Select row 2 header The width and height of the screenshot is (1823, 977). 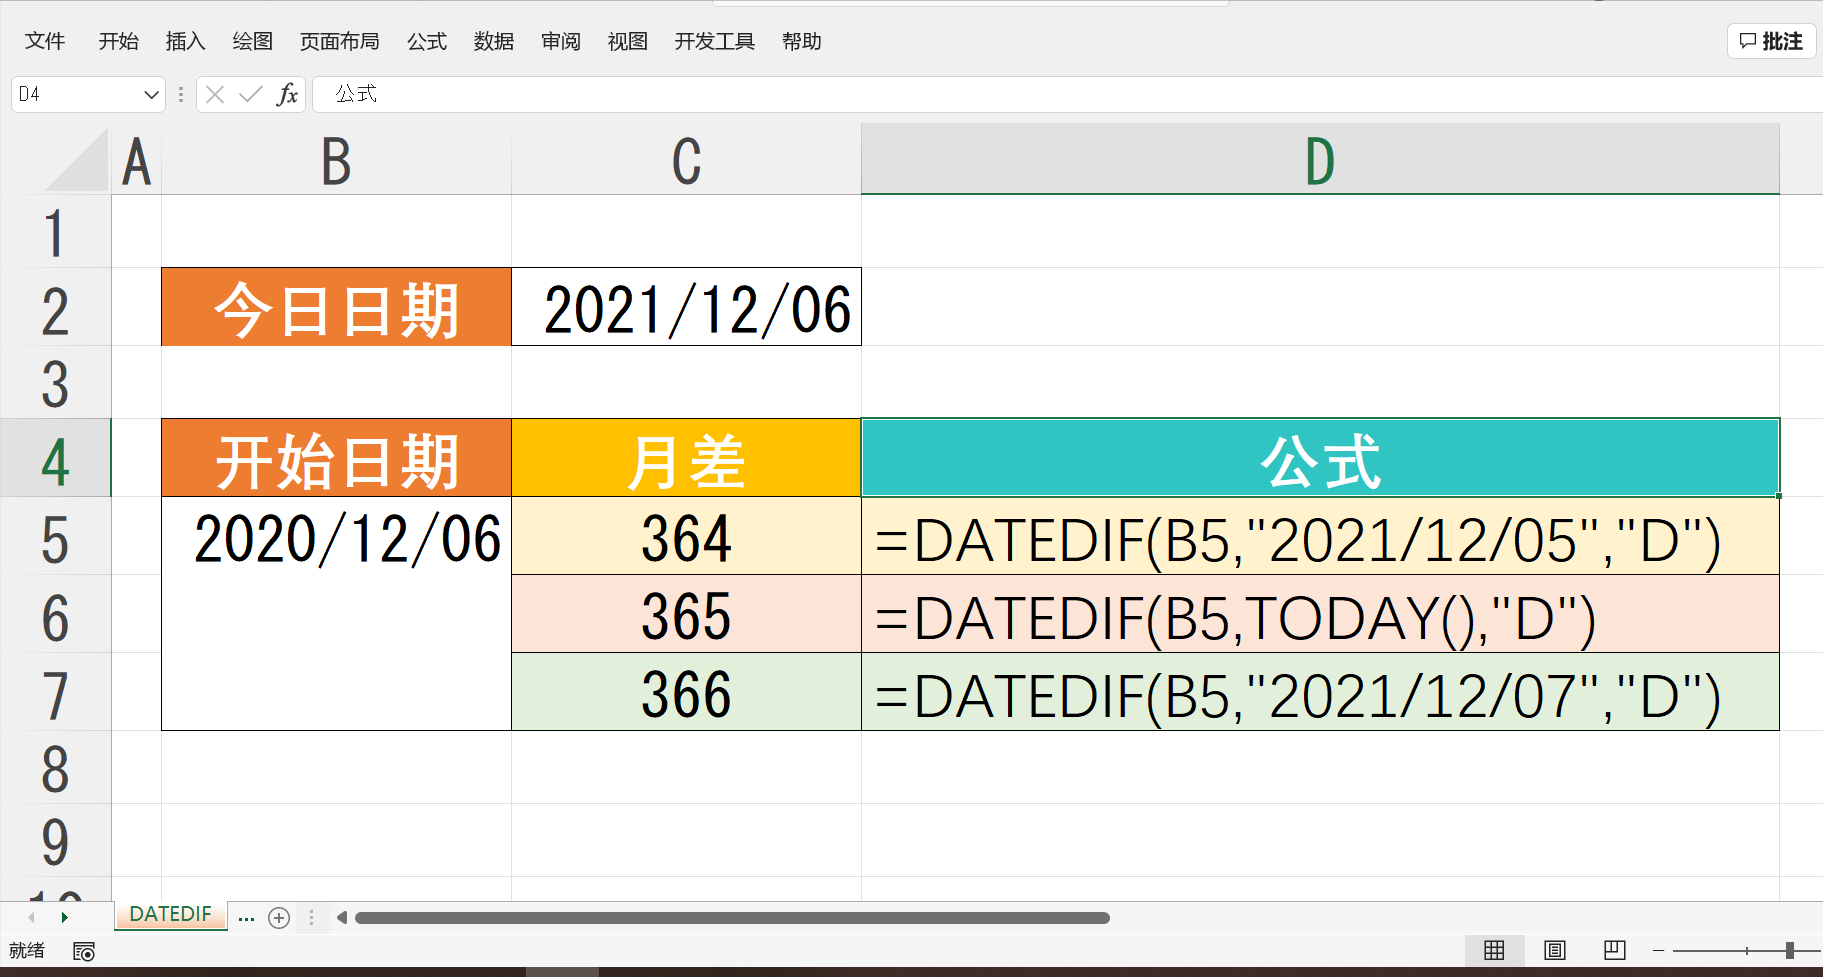(x=55, y=308)
